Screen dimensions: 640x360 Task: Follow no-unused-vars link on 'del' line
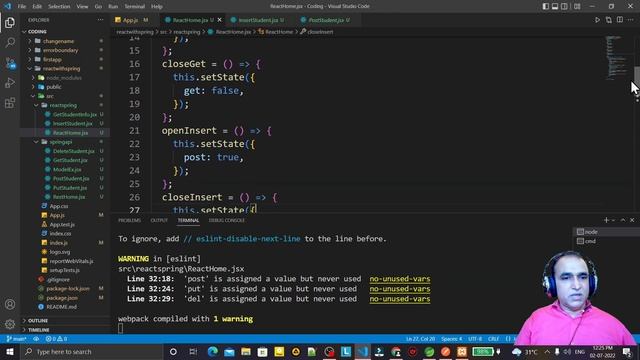[400, 299]
